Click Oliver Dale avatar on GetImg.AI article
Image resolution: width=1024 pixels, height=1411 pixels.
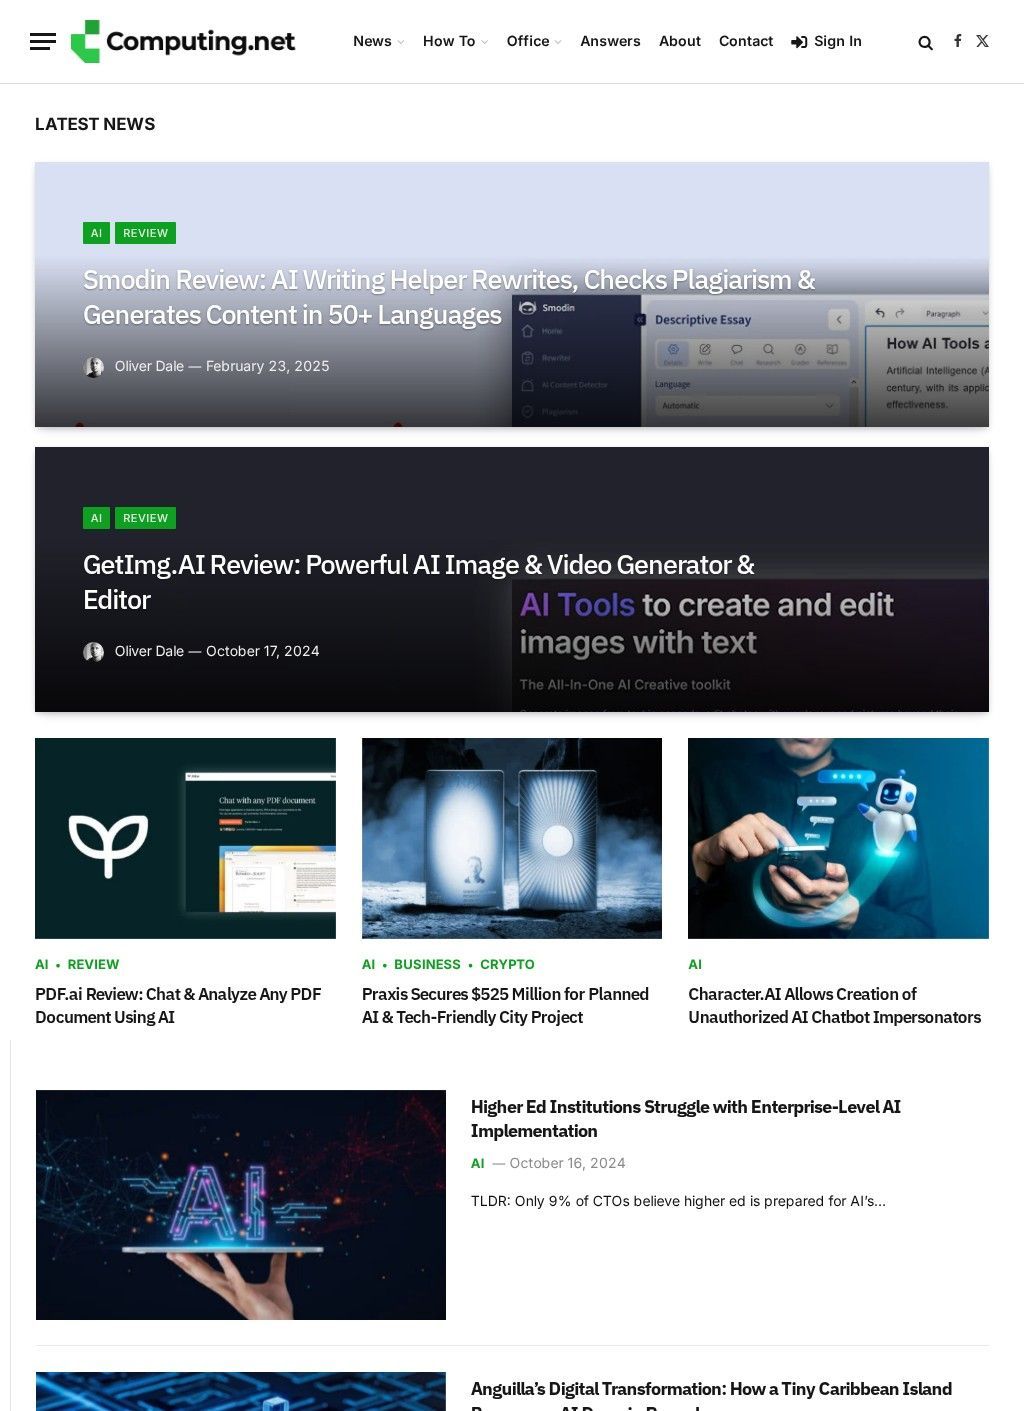click(94, 652)
